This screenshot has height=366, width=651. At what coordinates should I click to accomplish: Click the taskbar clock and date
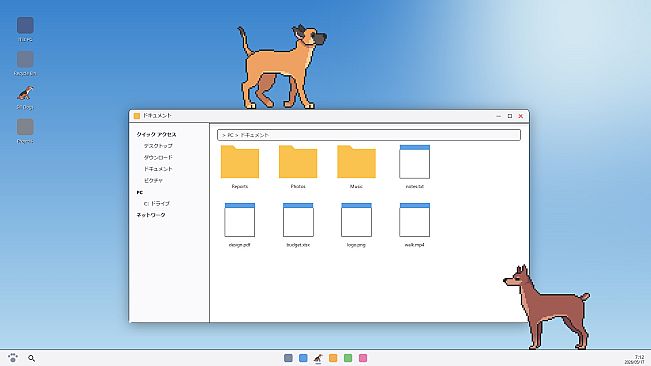pos(635,359)
